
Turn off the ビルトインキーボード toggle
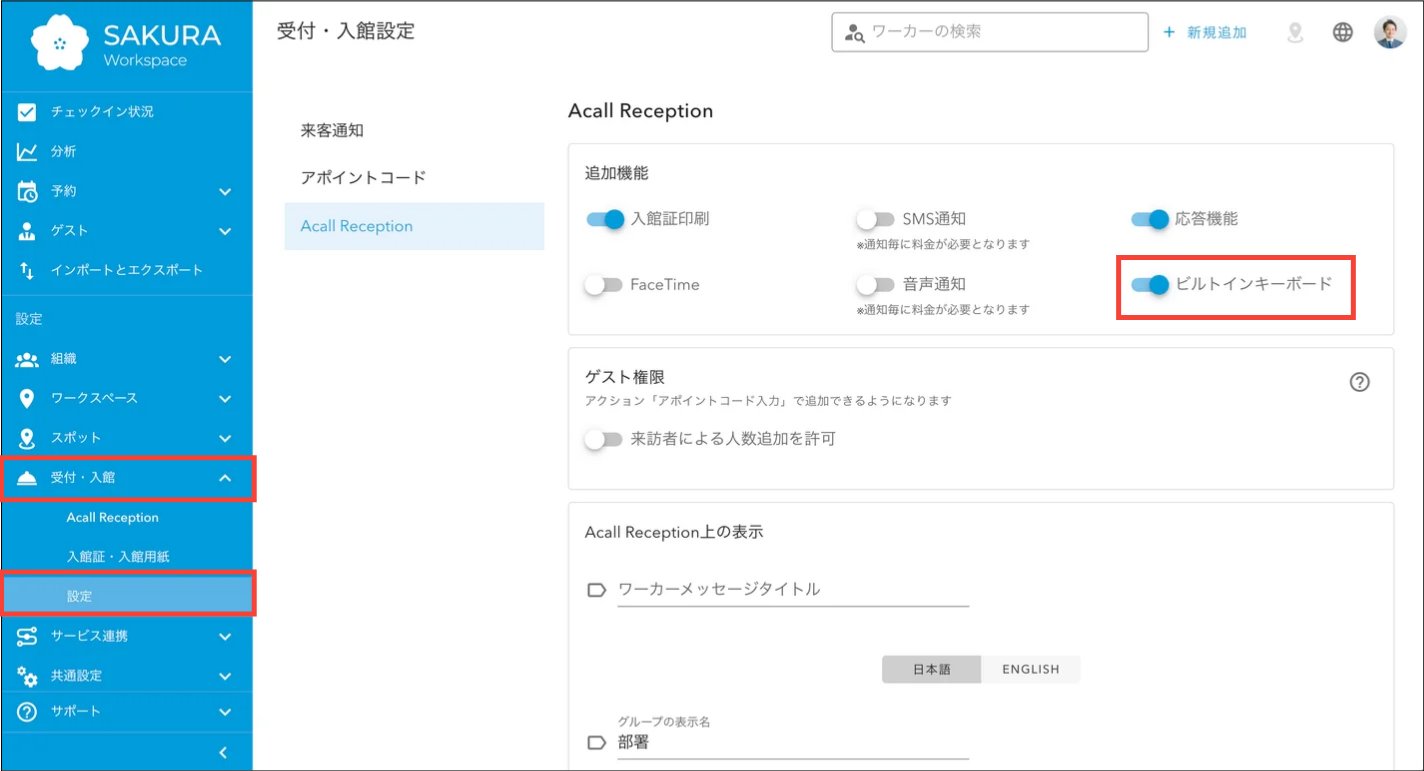pos(1150,285)
